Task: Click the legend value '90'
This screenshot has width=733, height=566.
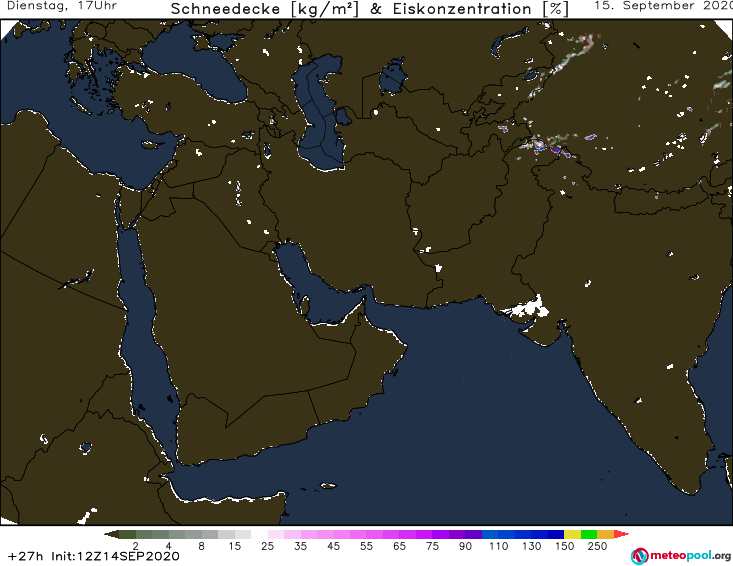Action: tap(465, 546)
